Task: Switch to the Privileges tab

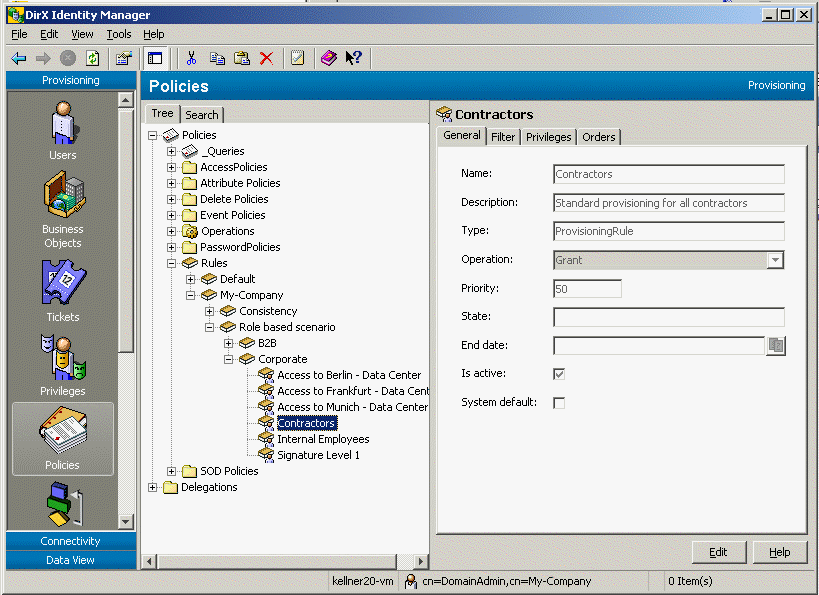Action: [548, 135]
